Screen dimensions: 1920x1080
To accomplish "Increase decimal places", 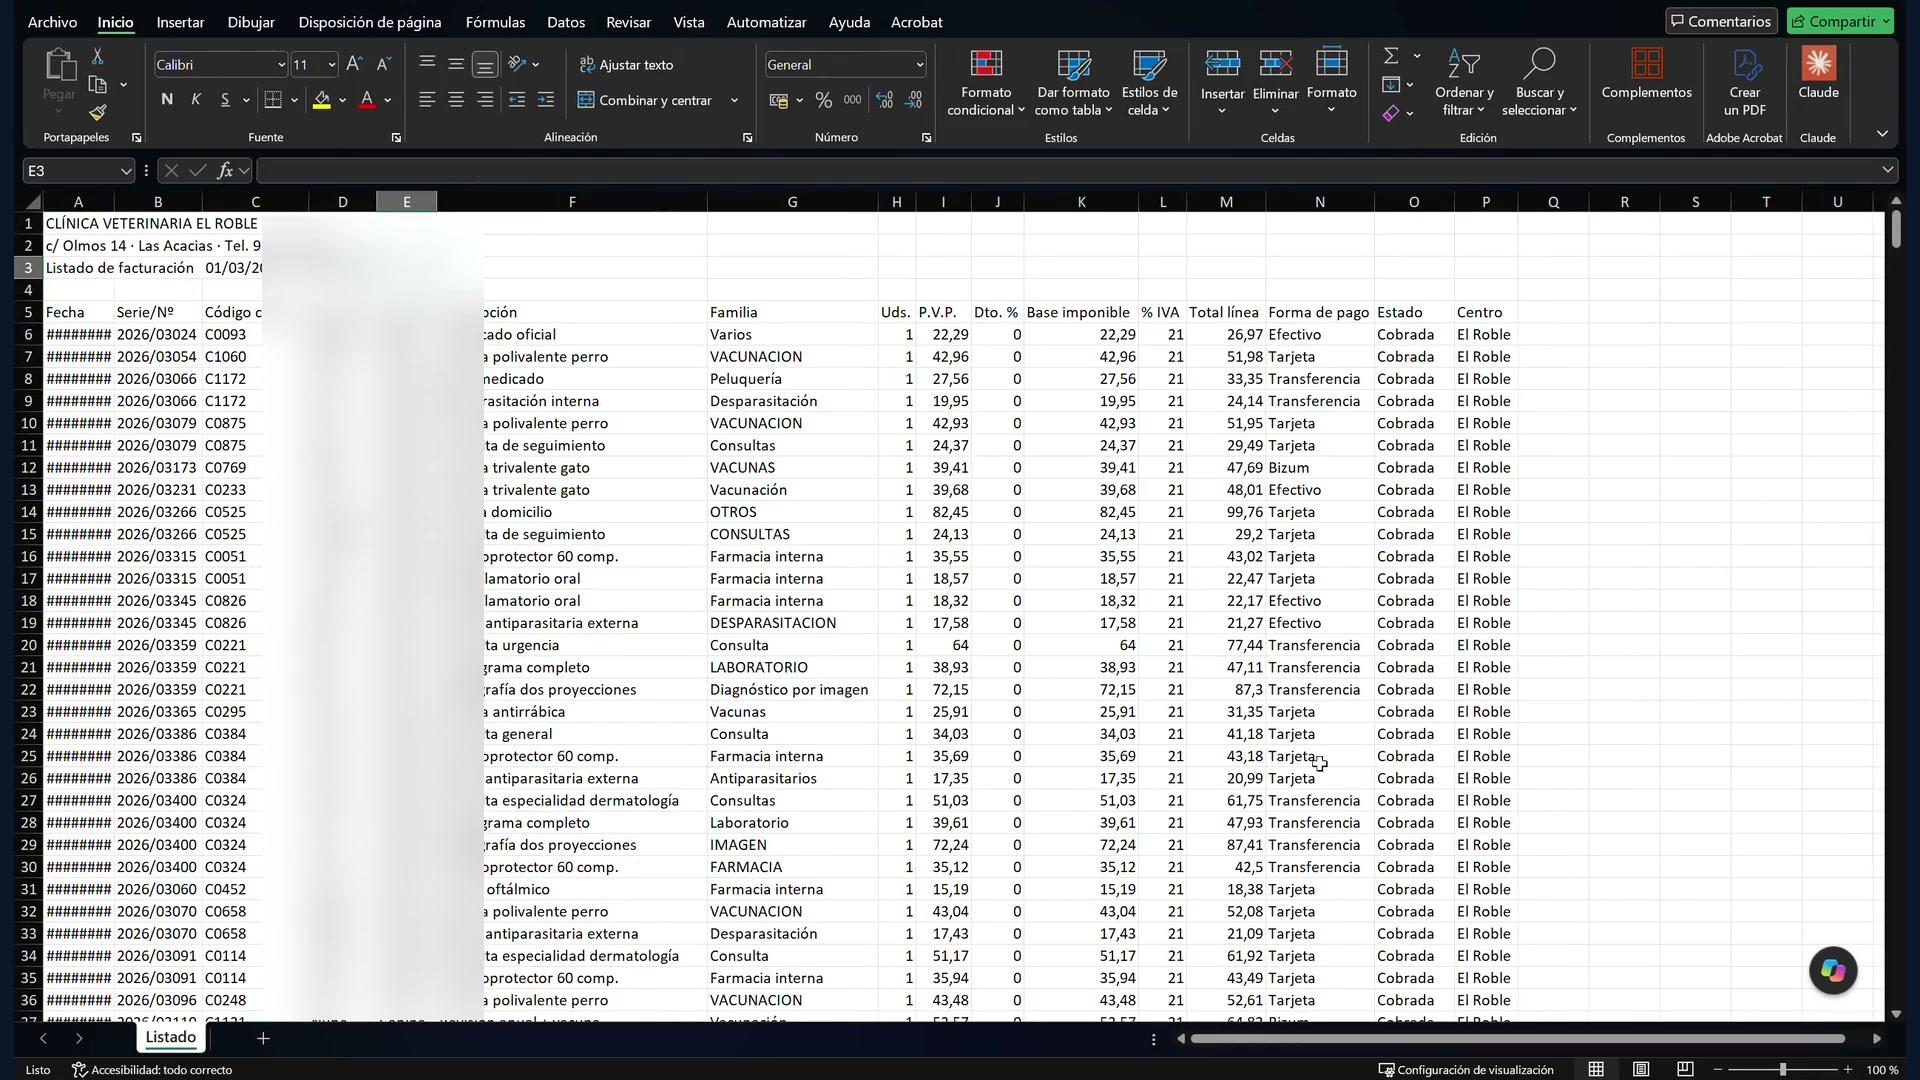I will pyautogui.click(x=884, y=100).
